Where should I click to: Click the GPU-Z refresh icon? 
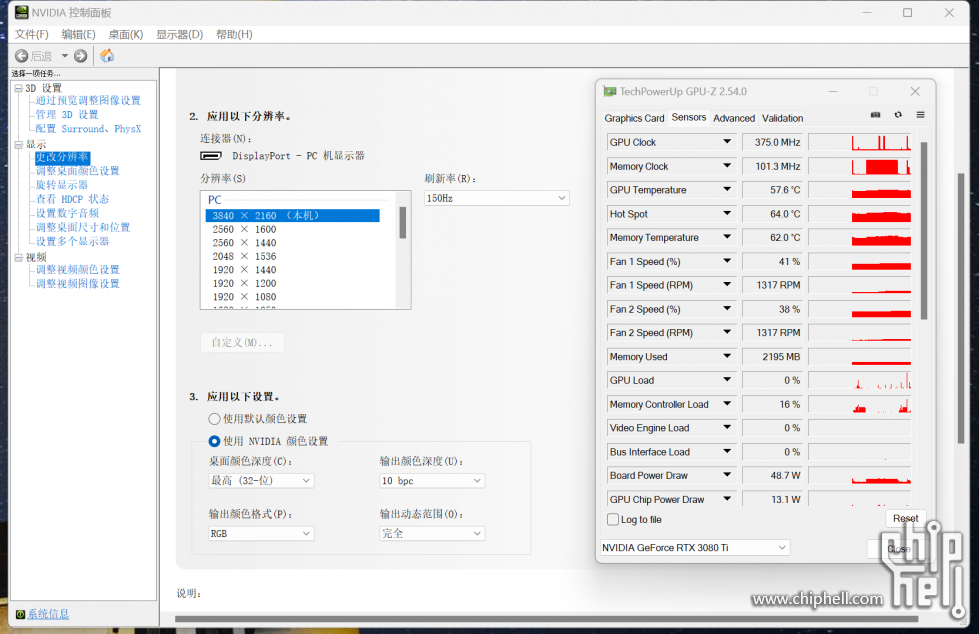click(898, 115)
